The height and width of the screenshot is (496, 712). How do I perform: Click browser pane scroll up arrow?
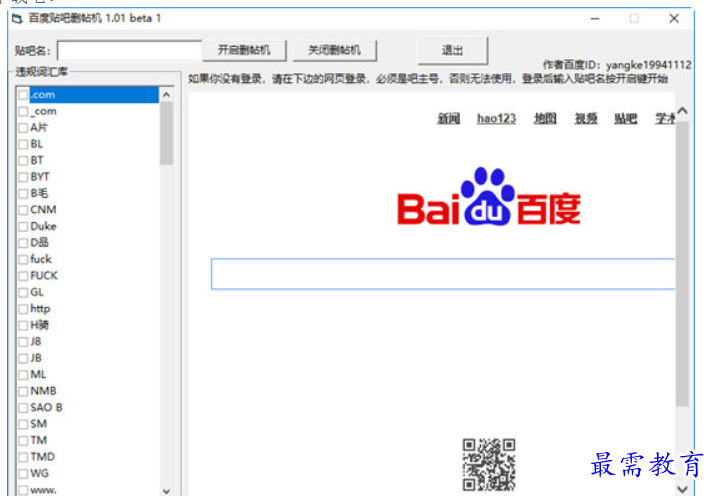(x=682, y=111)
